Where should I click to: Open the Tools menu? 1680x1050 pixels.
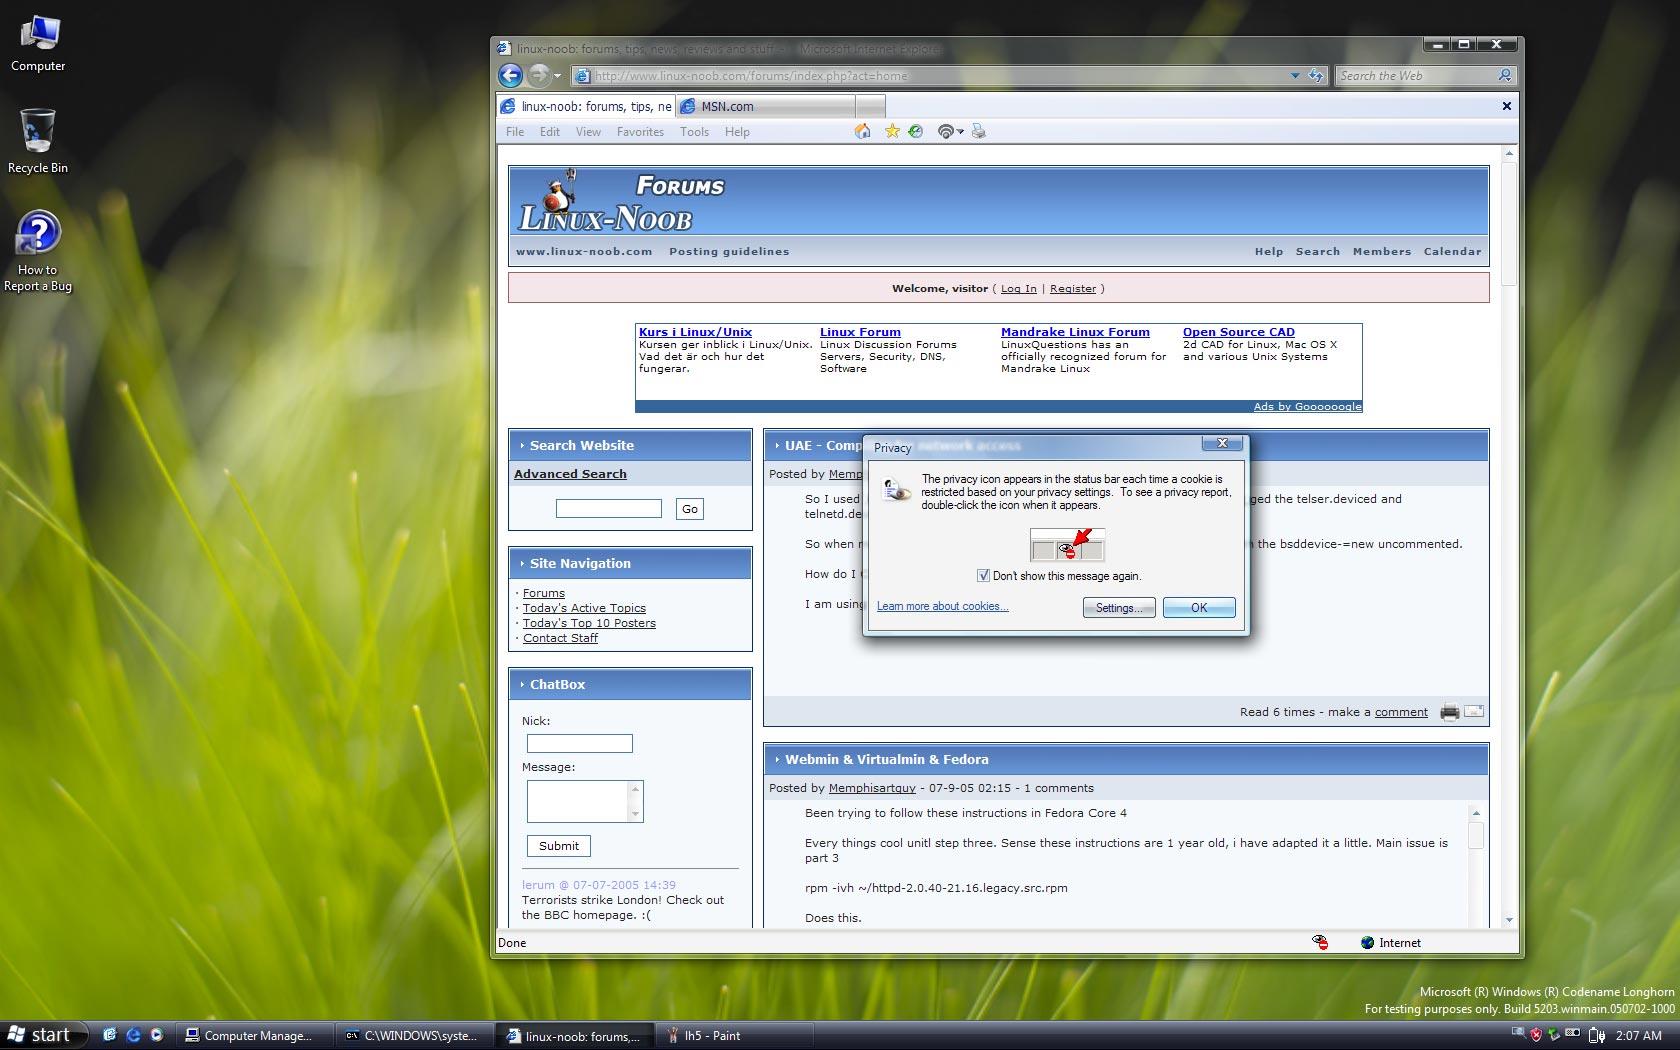[x=694, y=132]
